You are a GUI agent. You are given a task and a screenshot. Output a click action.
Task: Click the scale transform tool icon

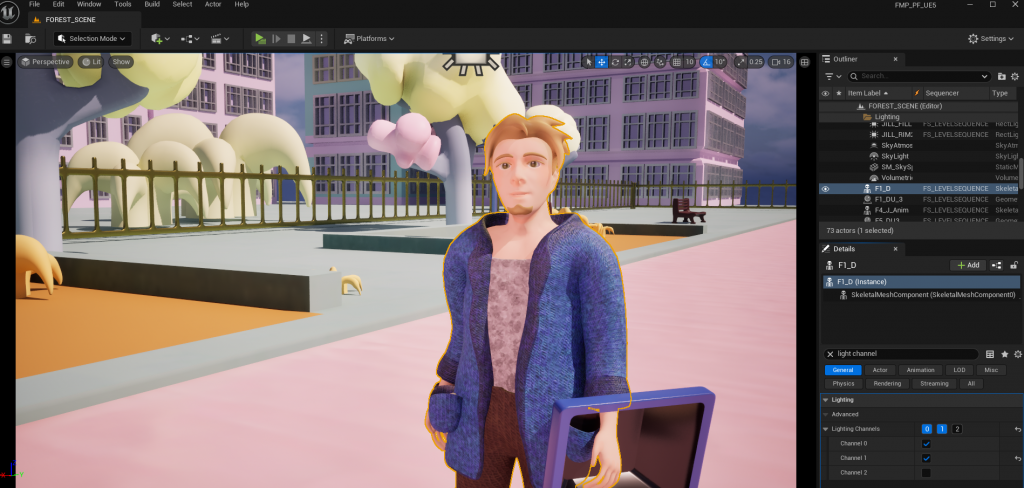point(629,62)
